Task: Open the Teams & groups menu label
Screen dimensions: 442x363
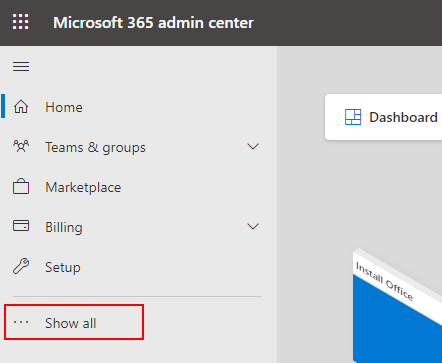Action: 95,147
